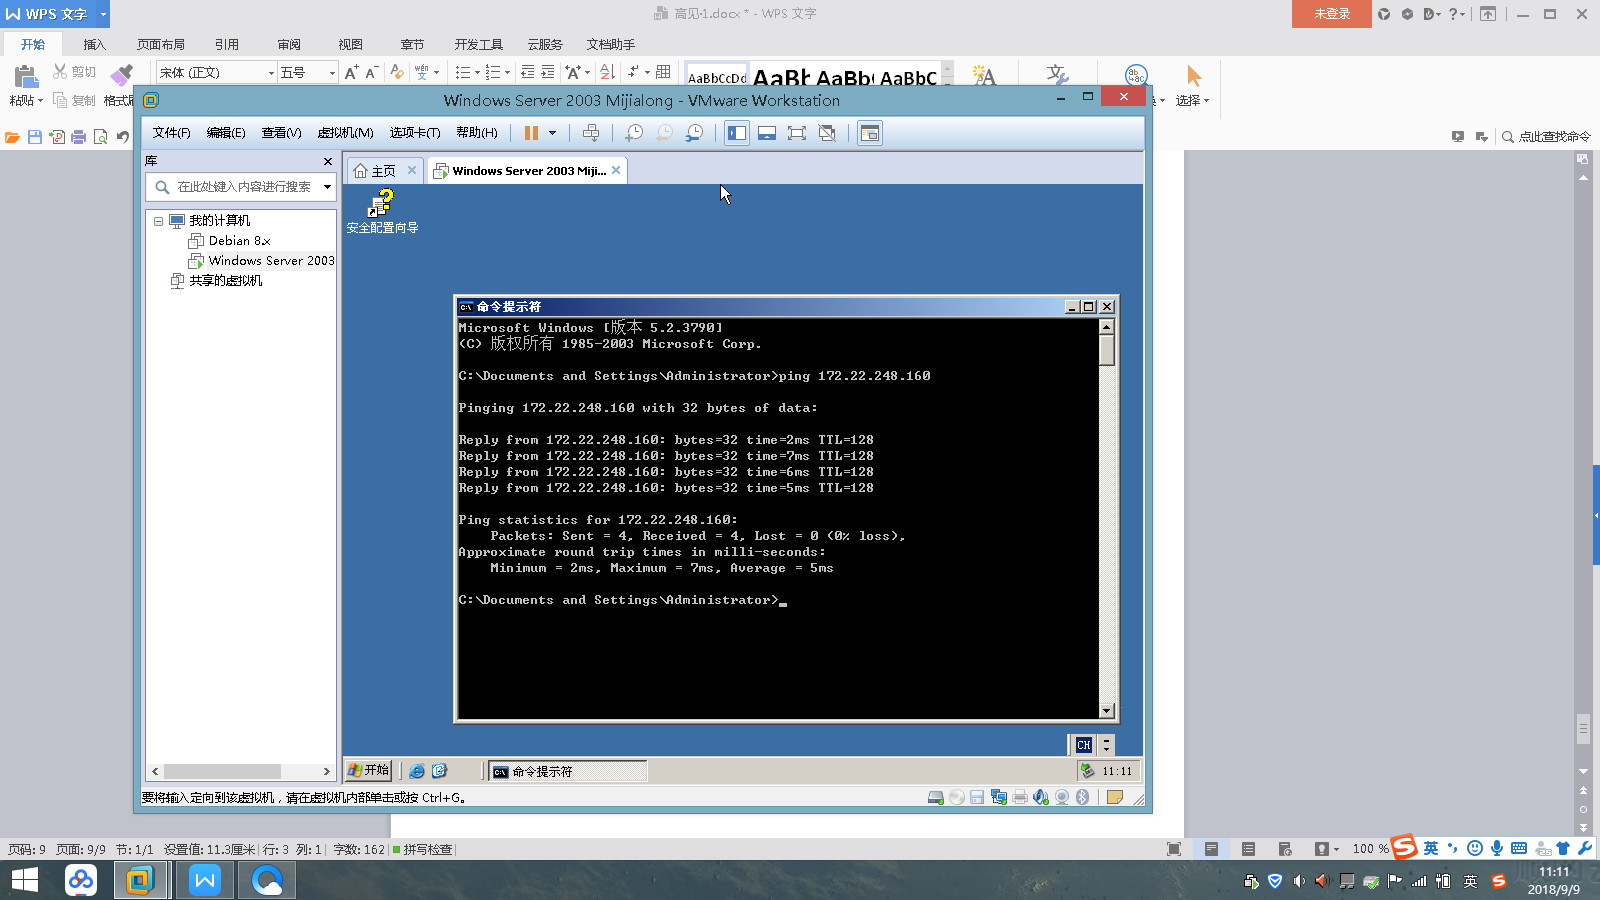The height and width of the screenshot is (900, 1600).
Task: Click VMware Bluetooth device status icon
Action: click(x=1083, y=797)
